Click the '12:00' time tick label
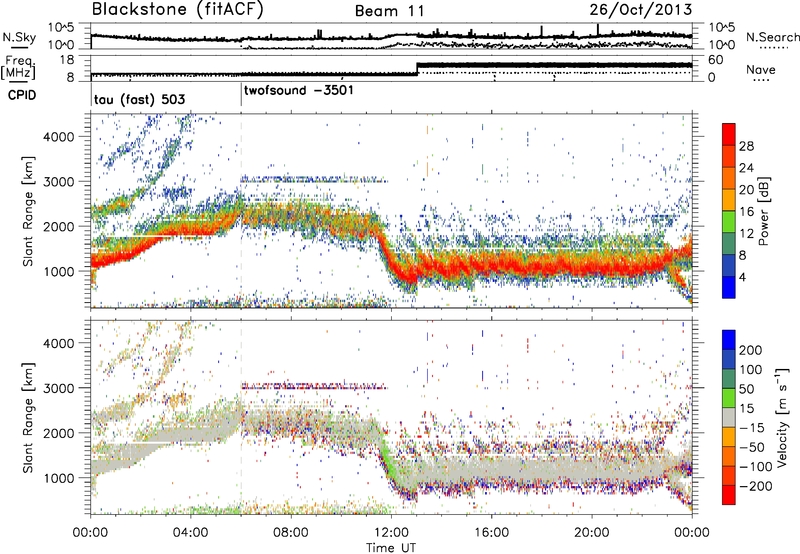This screenshot has height=554, width=800. (391, 533)
